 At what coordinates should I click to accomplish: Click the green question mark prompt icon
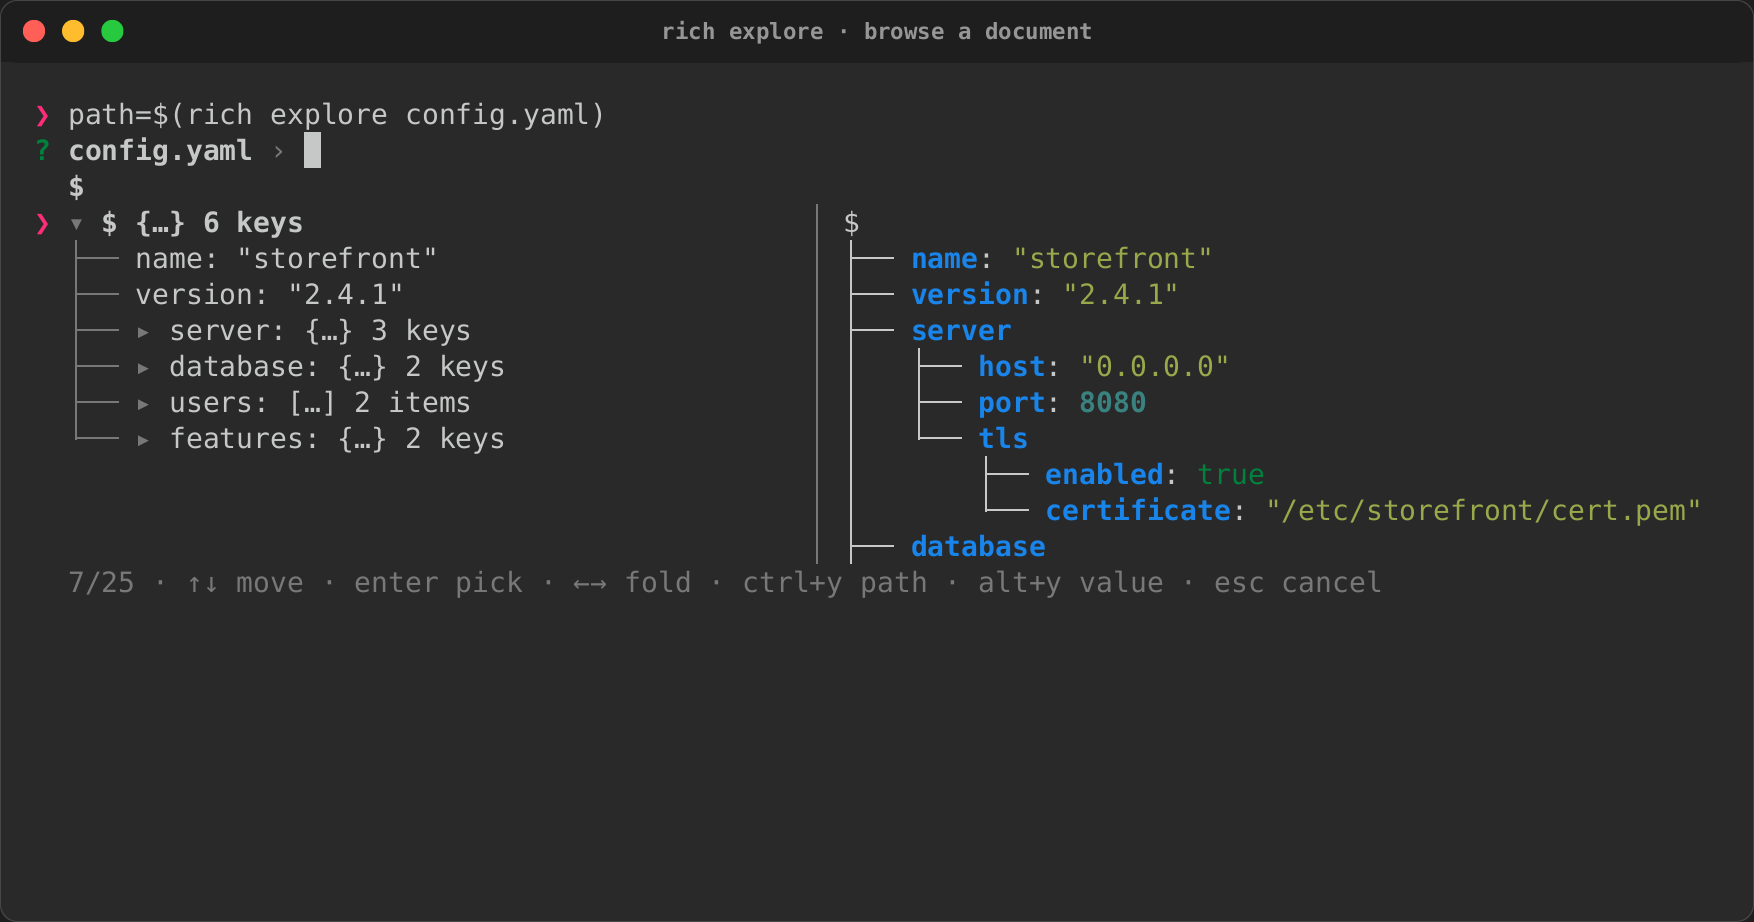[x=42, y=151]
